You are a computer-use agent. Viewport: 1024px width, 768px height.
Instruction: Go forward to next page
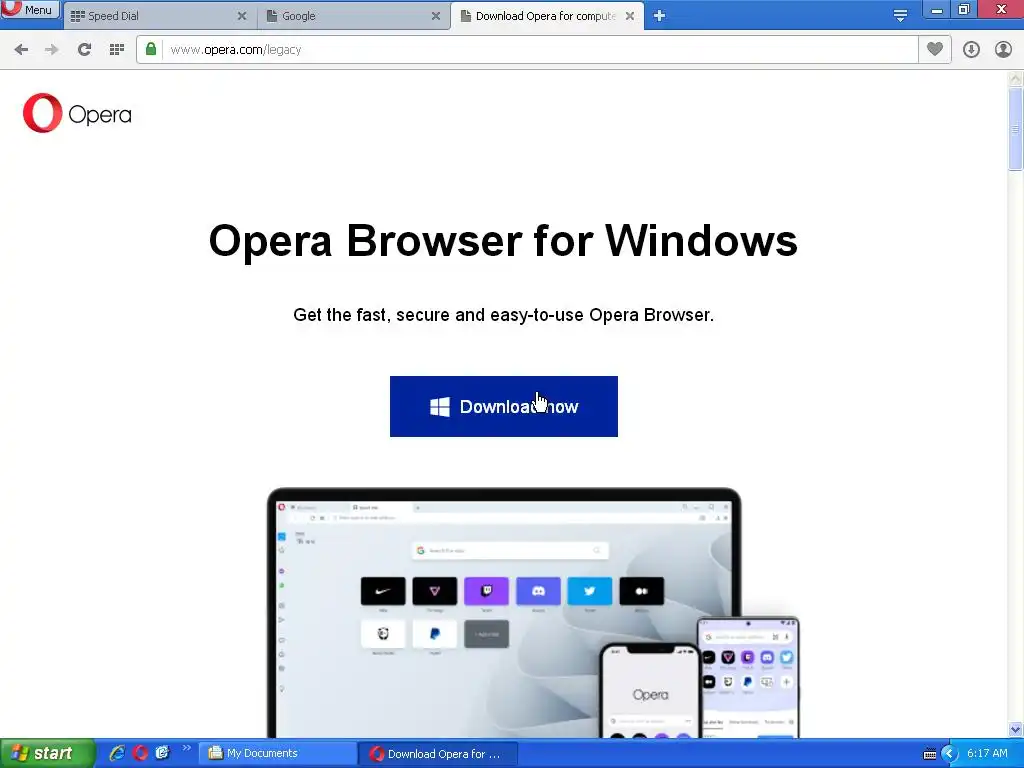52,50
